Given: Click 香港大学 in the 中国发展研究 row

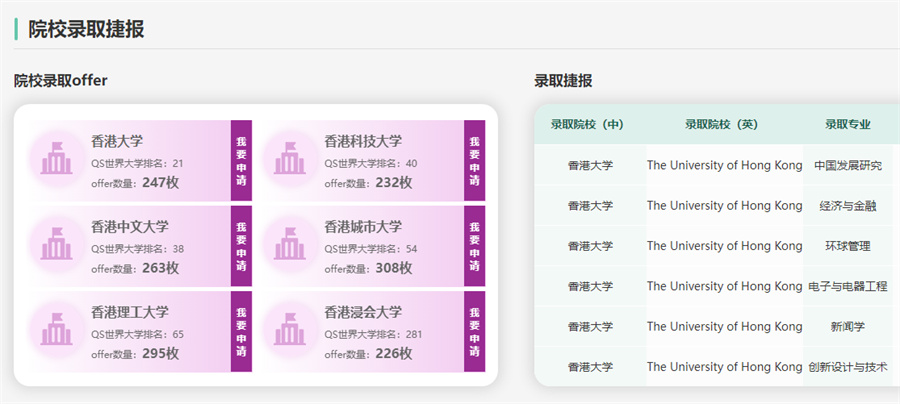Looking at the screenshot, I should click(590, 165).
